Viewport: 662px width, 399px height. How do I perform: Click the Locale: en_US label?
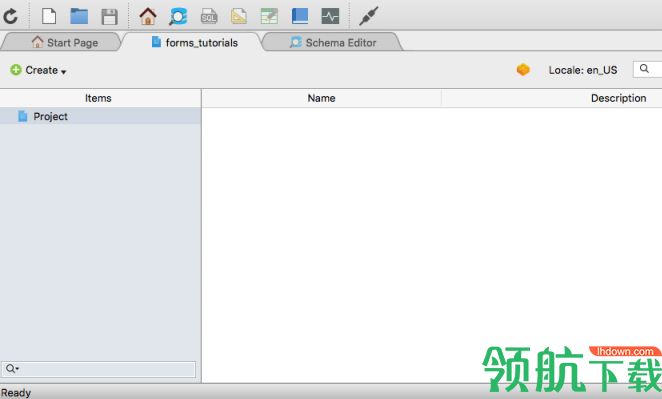tap(583, 70)
